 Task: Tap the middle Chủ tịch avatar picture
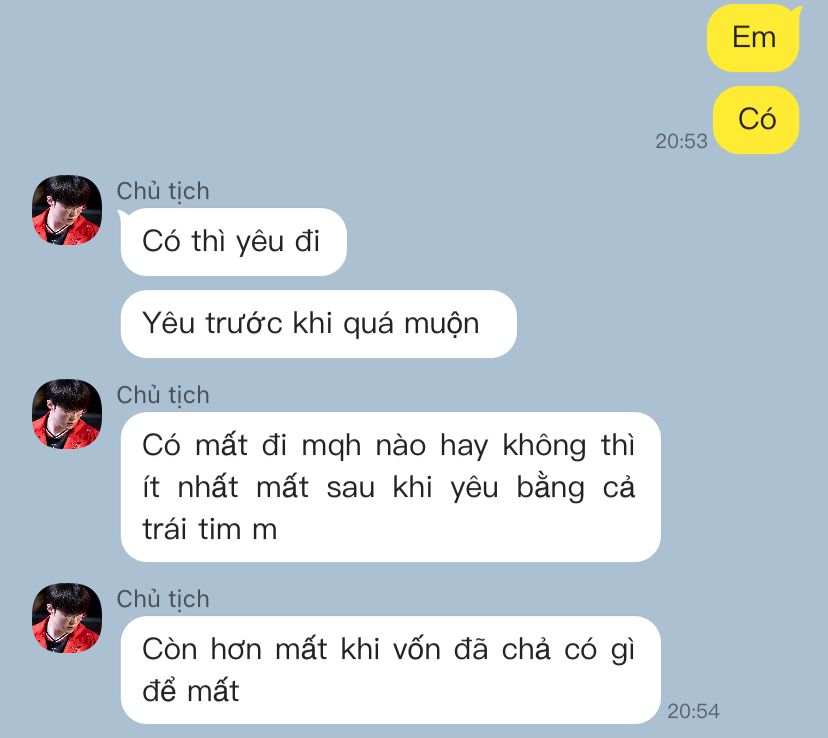(x=67, y=414)
